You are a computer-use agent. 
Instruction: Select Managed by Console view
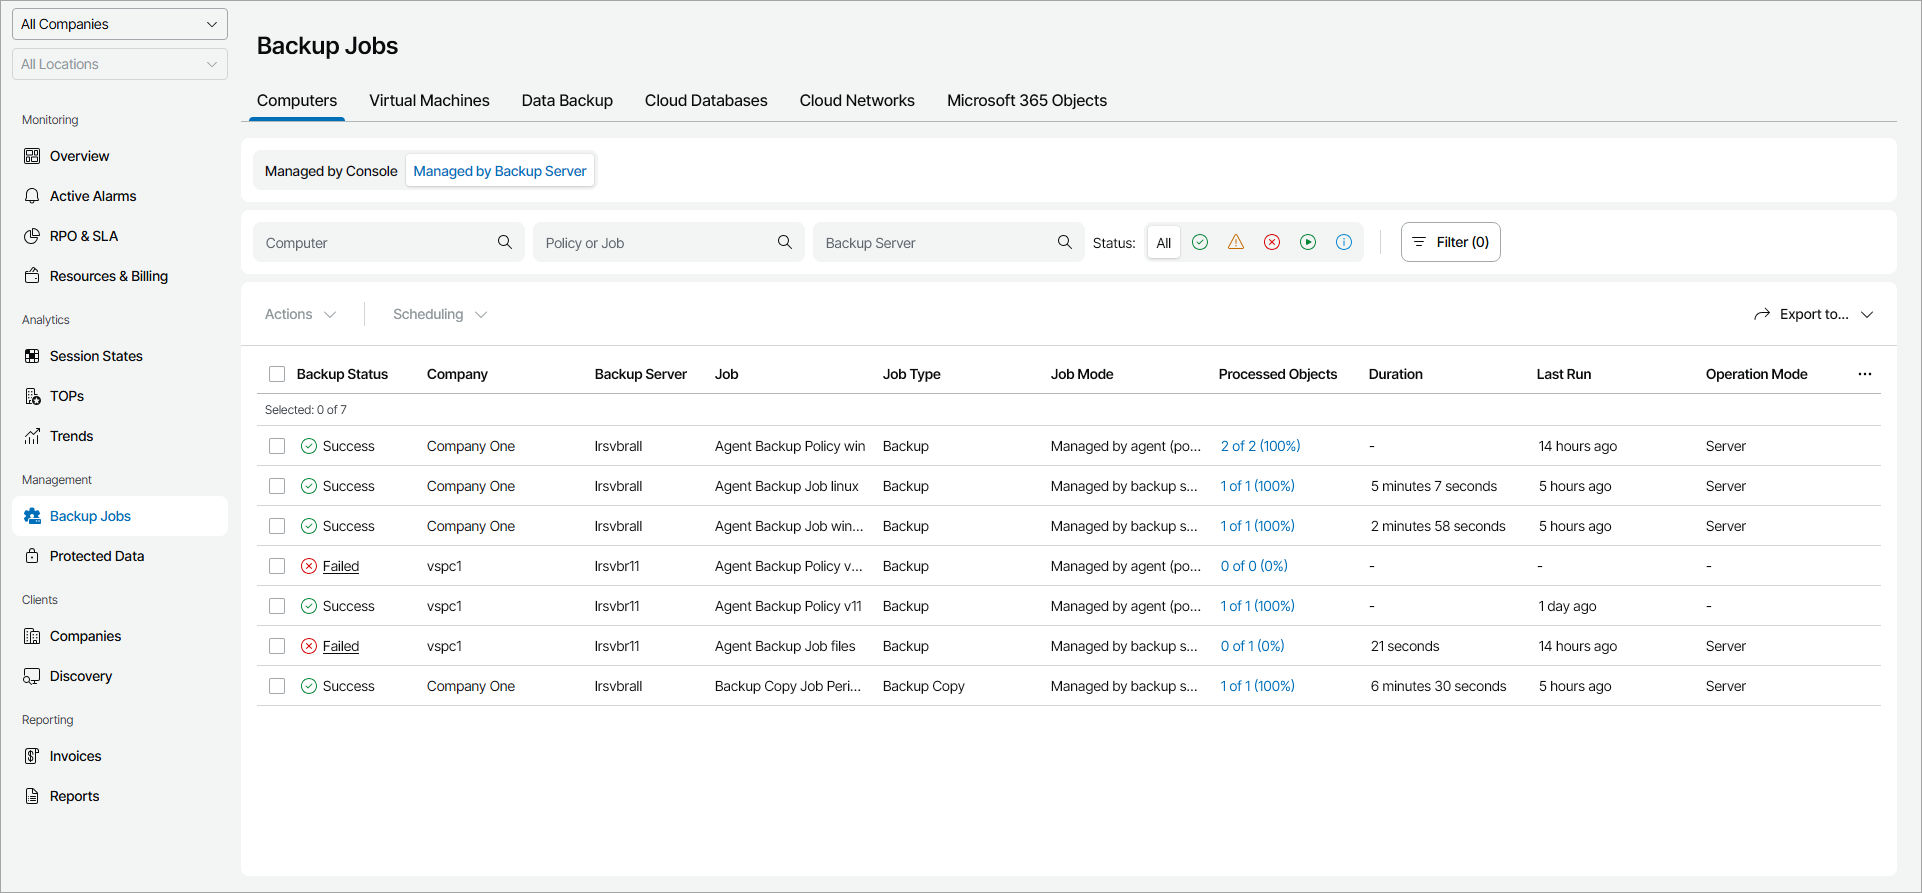click(331, 171)
